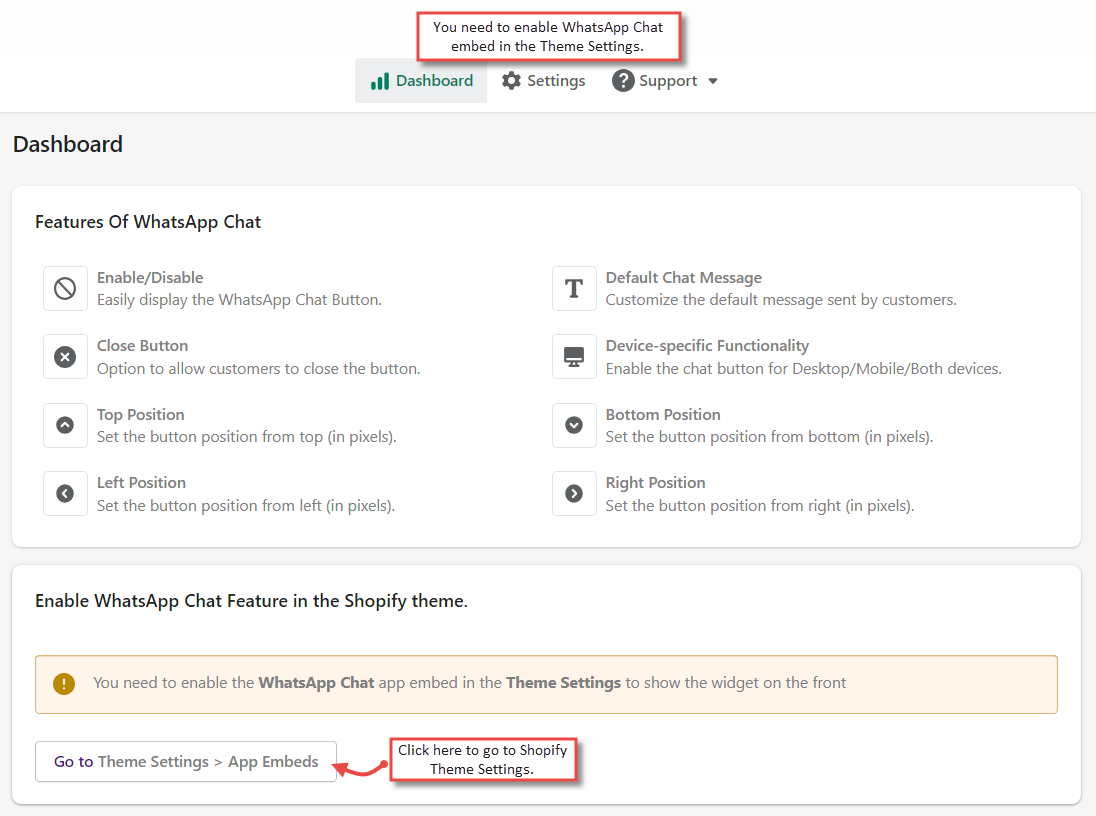Click the Close Button feature icon
Image resolution: width=1096 pixels, height=816 pixels.
pyautogui.click(x=65, y=357)
